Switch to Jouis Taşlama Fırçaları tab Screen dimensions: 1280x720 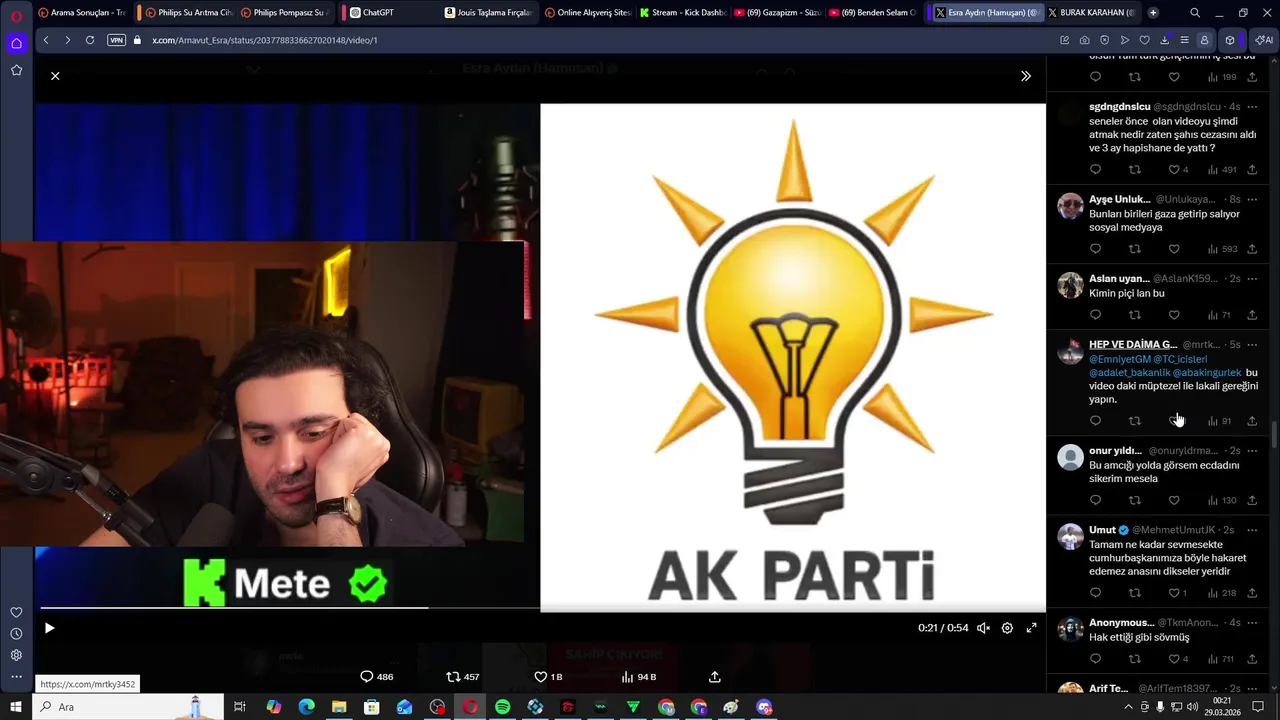pos(487,13)
